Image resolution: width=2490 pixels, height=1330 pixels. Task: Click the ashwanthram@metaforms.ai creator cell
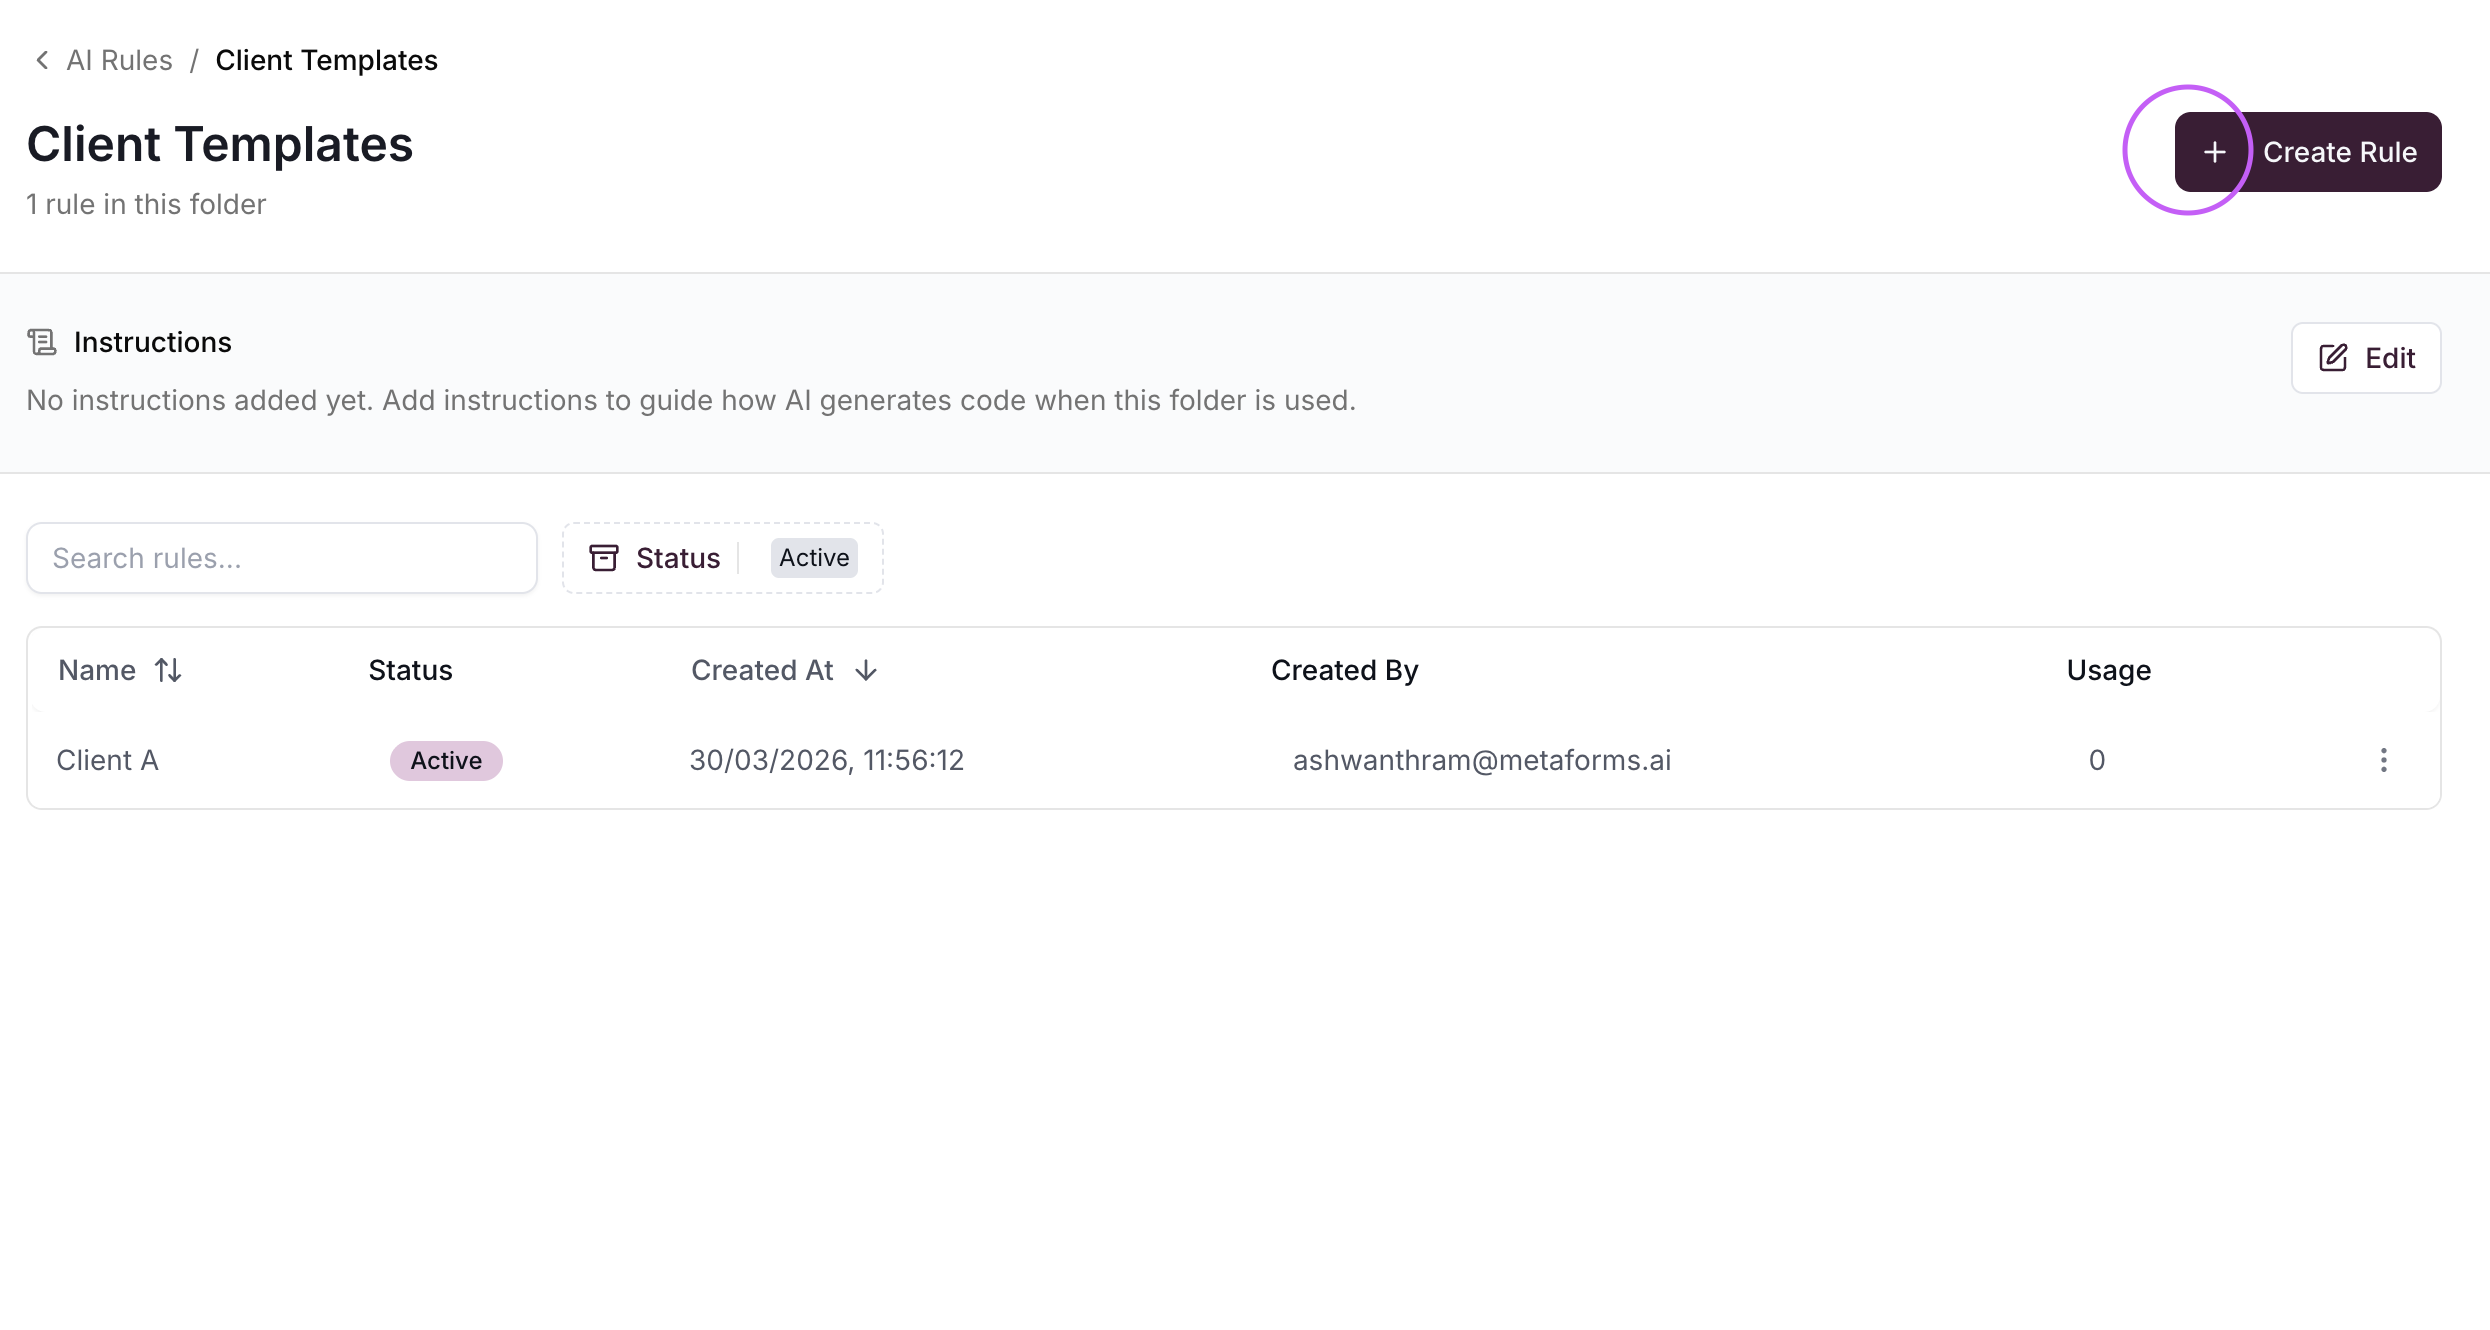pyautogui.click(x=1482, y=760)
